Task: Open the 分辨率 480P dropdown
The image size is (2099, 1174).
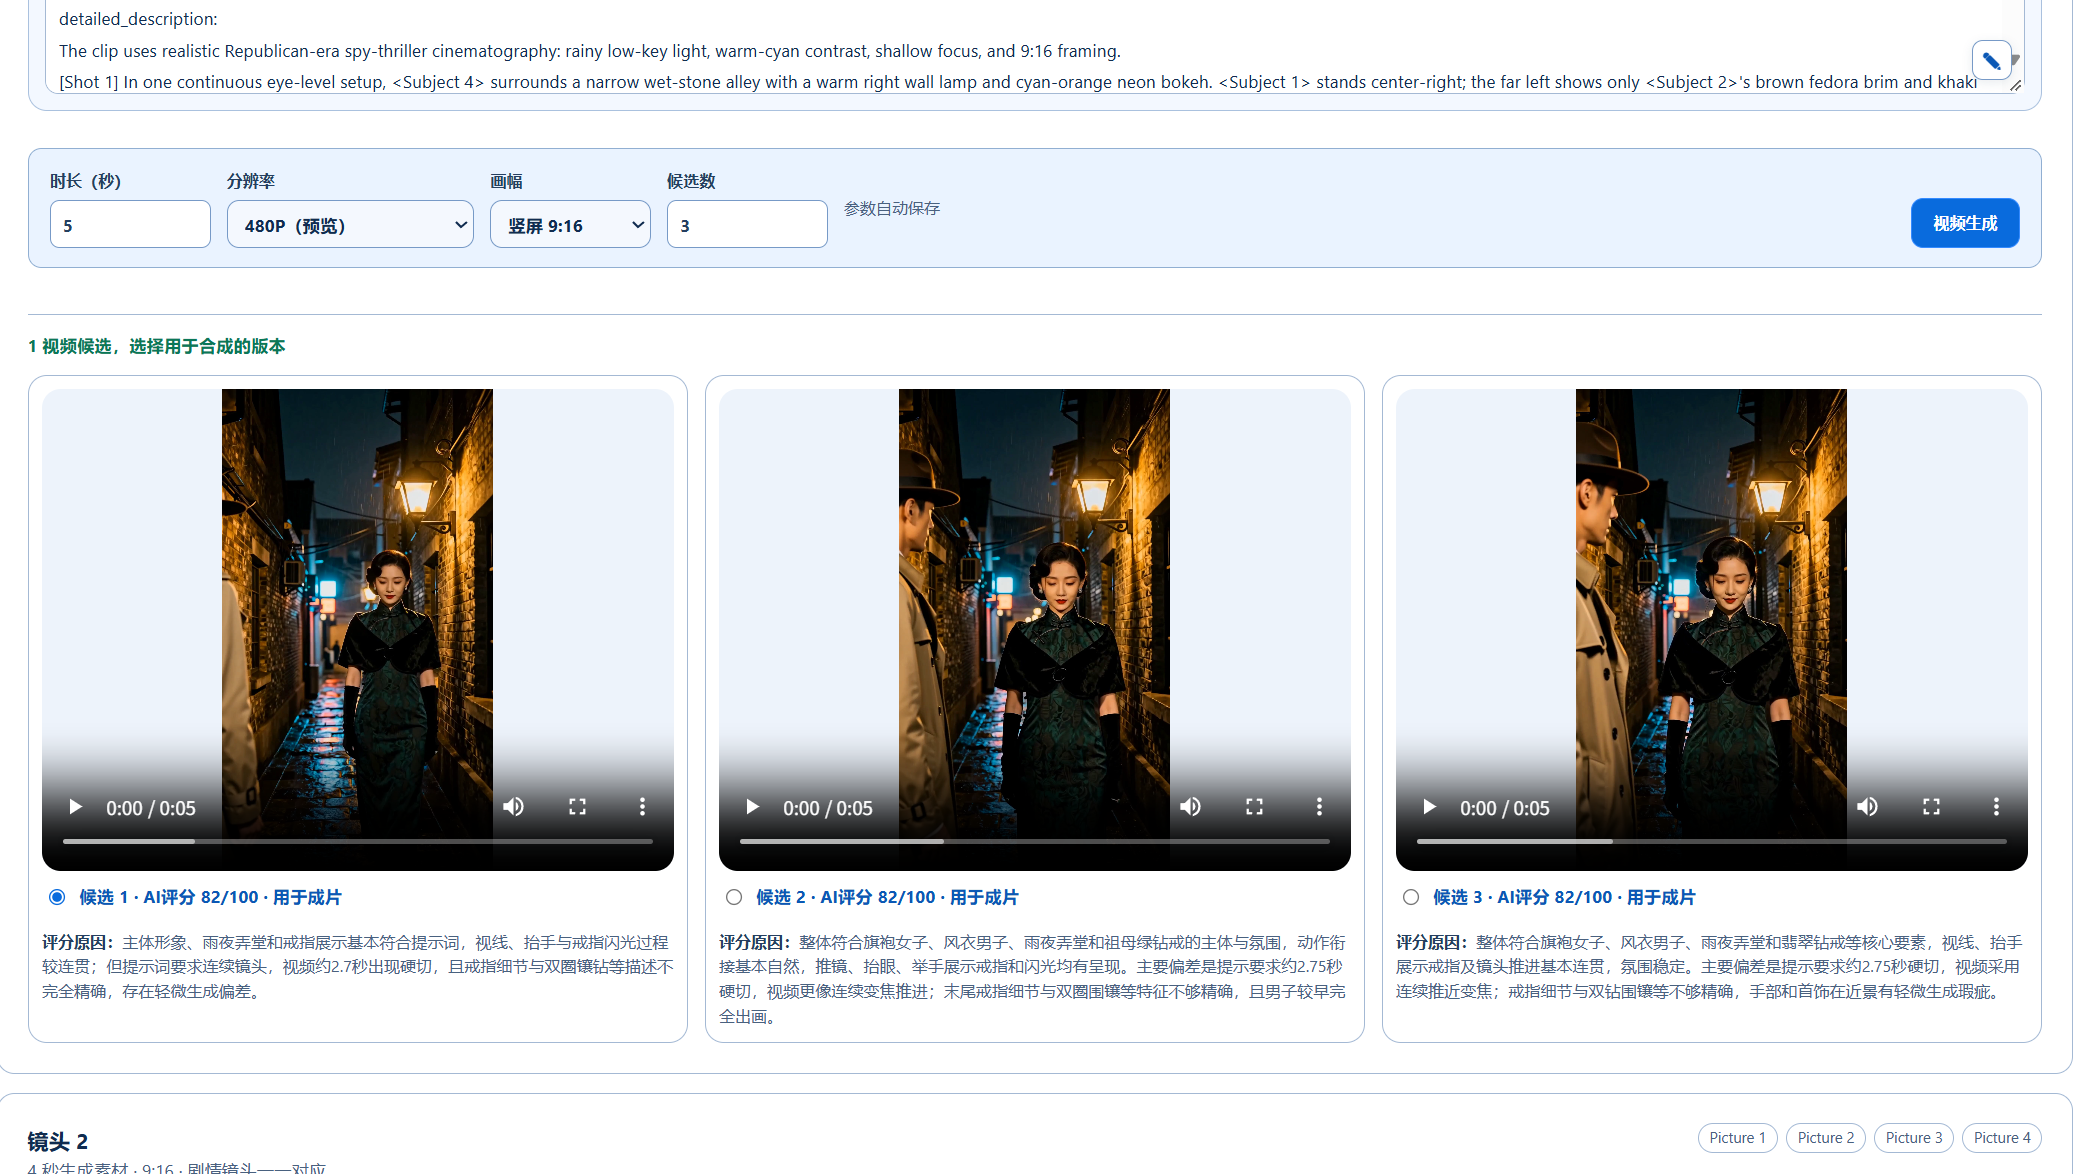Action: [x=350, y=224]
